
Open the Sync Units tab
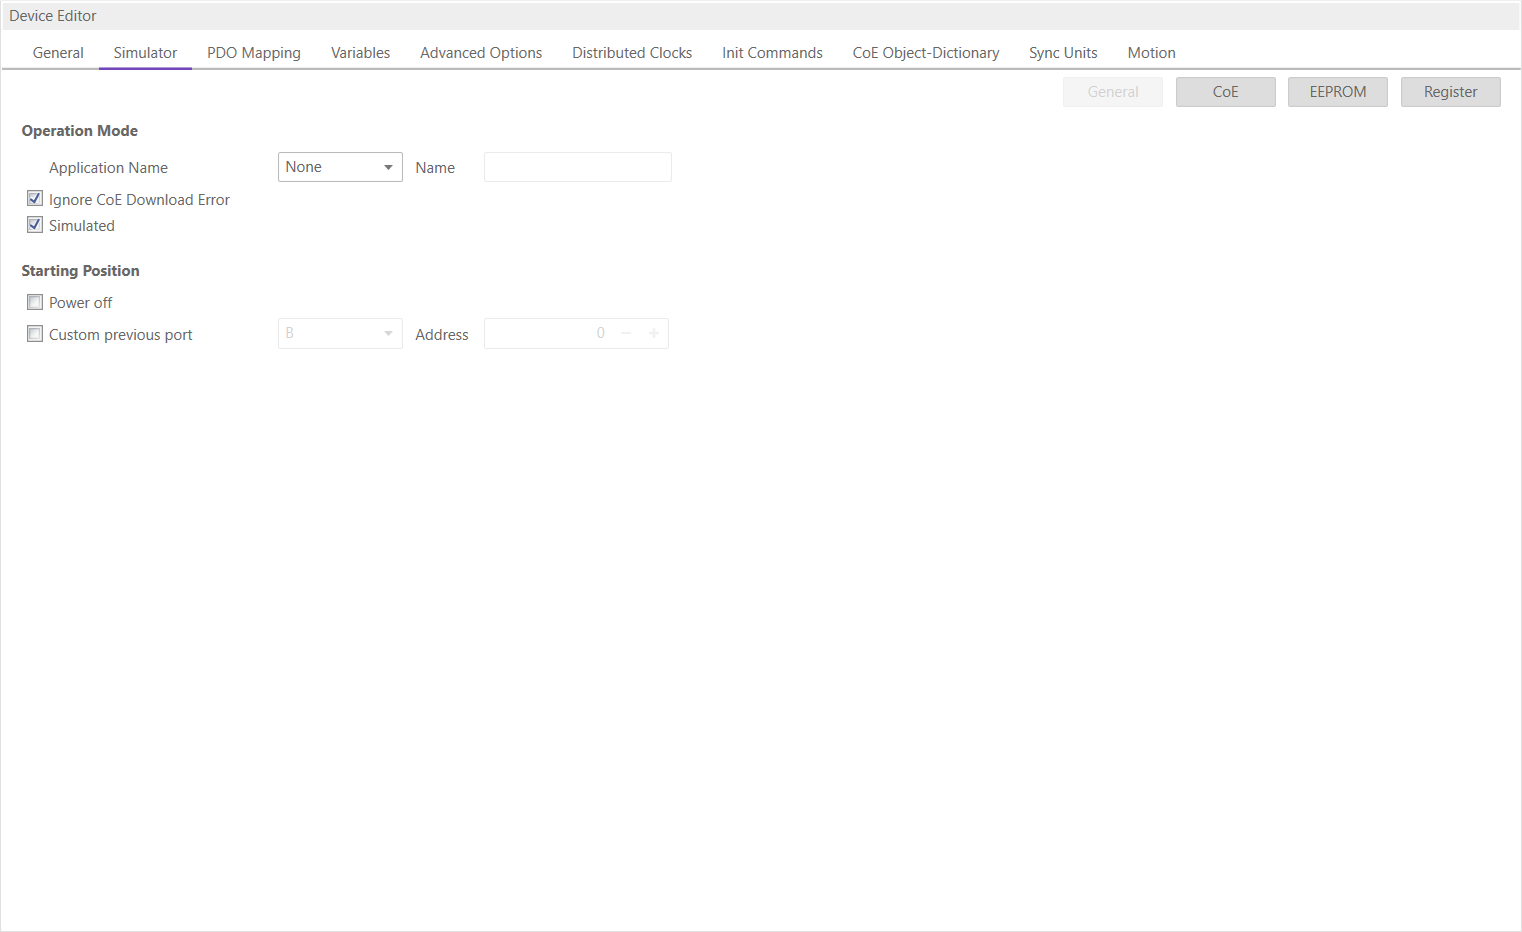pos(1062,53)
